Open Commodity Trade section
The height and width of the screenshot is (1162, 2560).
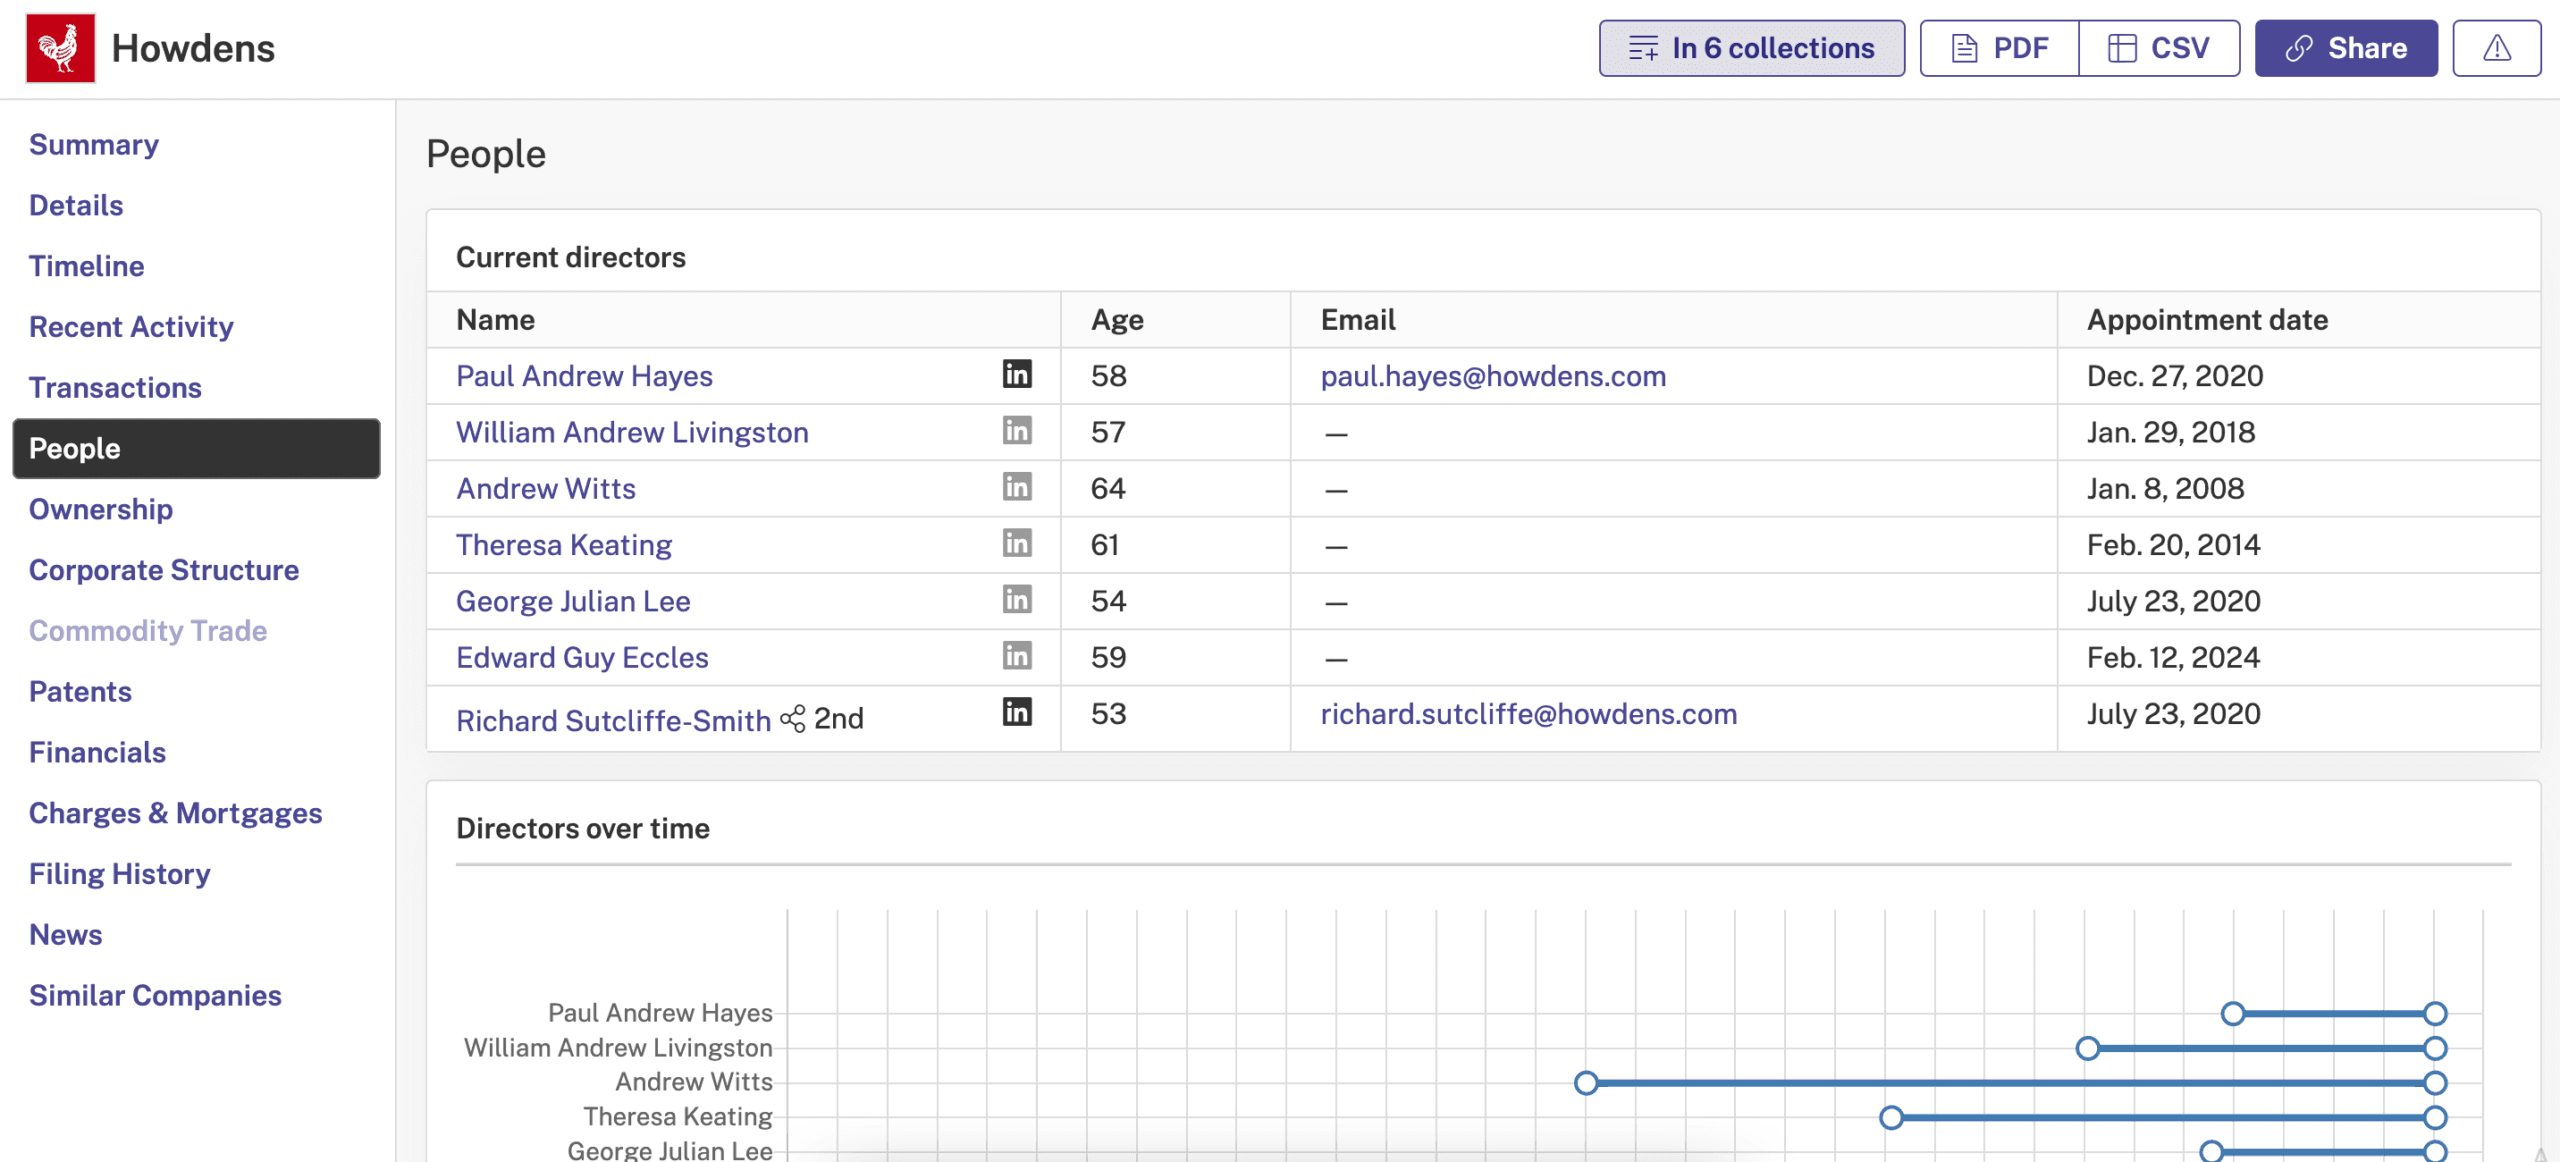[x=148, y=631]
